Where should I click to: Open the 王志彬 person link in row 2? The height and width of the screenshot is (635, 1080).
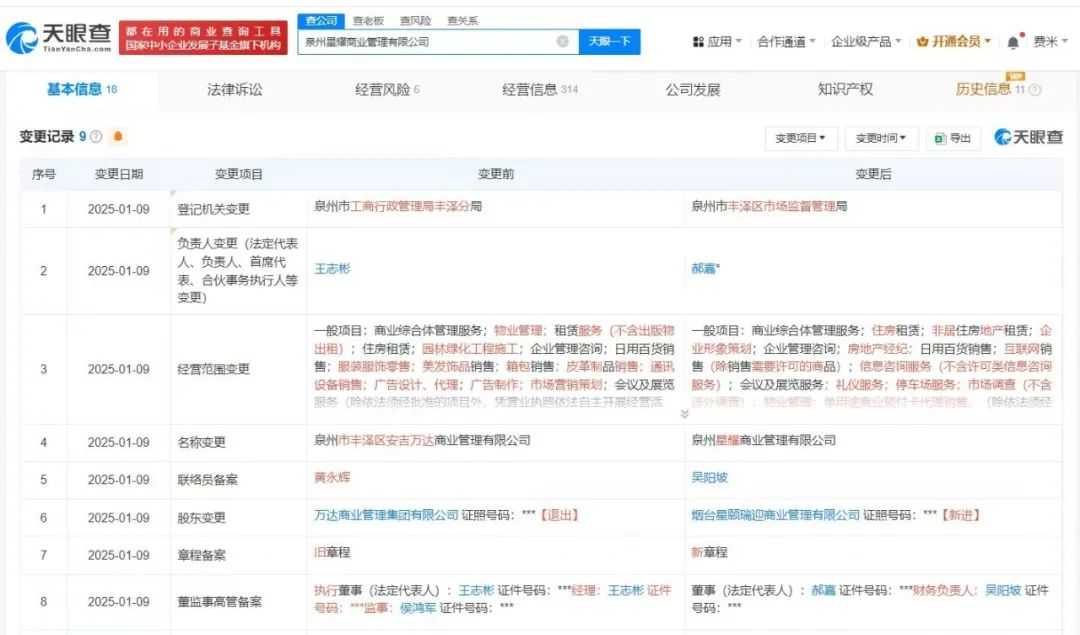pos(332,269)
